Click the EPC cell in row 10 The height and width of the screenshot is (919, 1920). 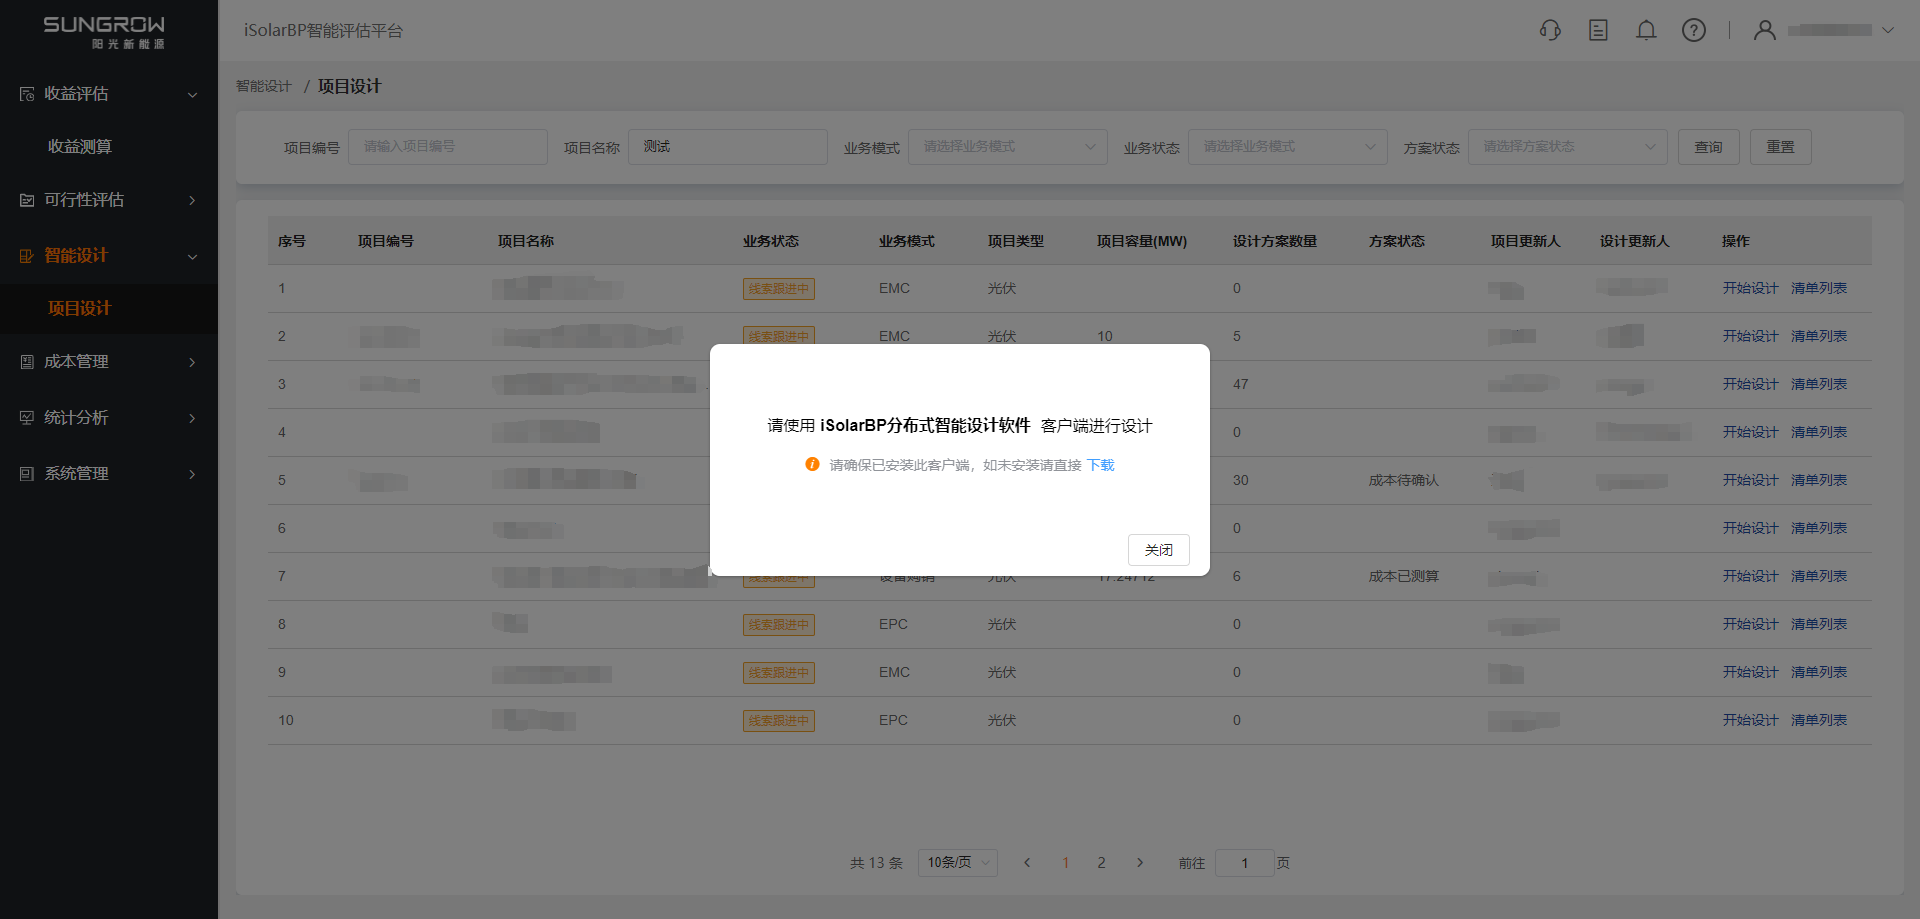893,720
